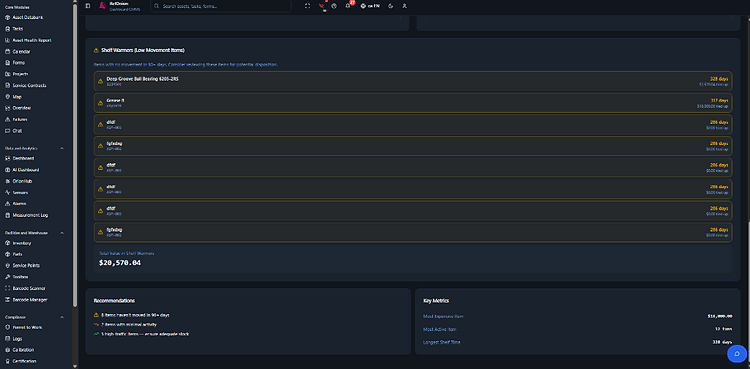Open the user account menu
The image size is (750, 369).
pos(405,6)
